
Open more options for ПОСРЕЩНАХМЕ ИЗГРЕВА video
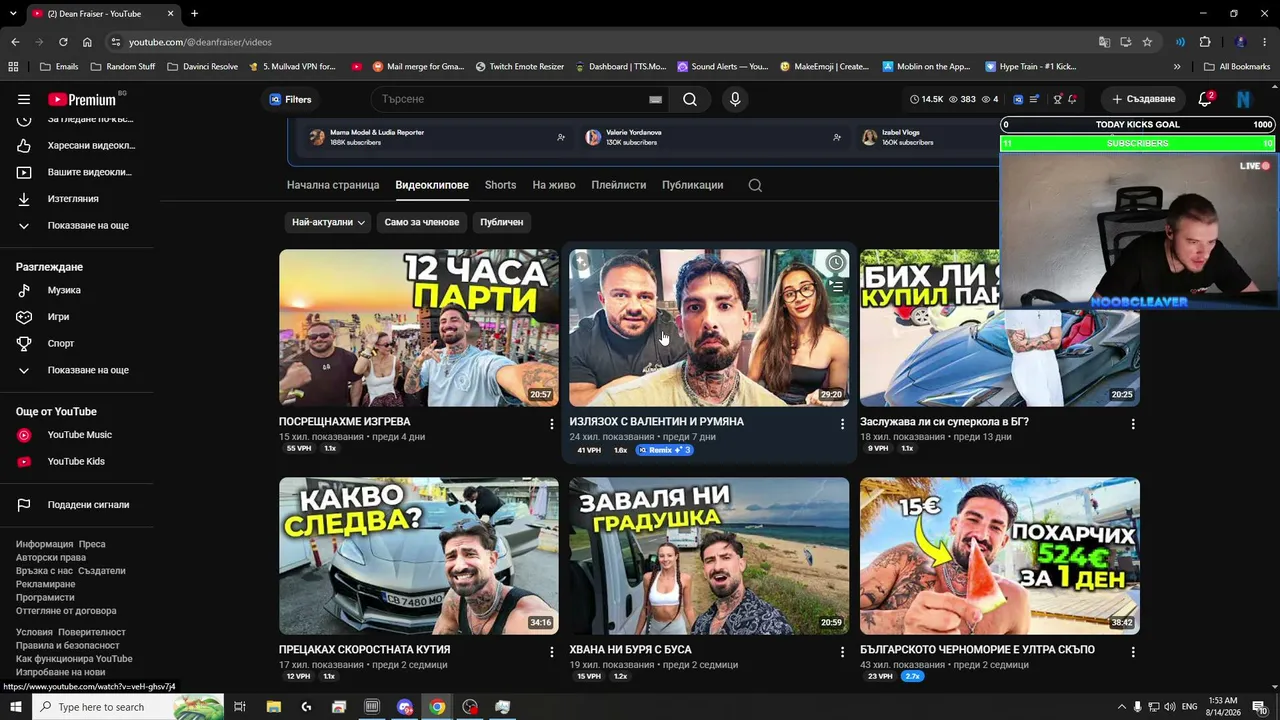pos(551,424)
